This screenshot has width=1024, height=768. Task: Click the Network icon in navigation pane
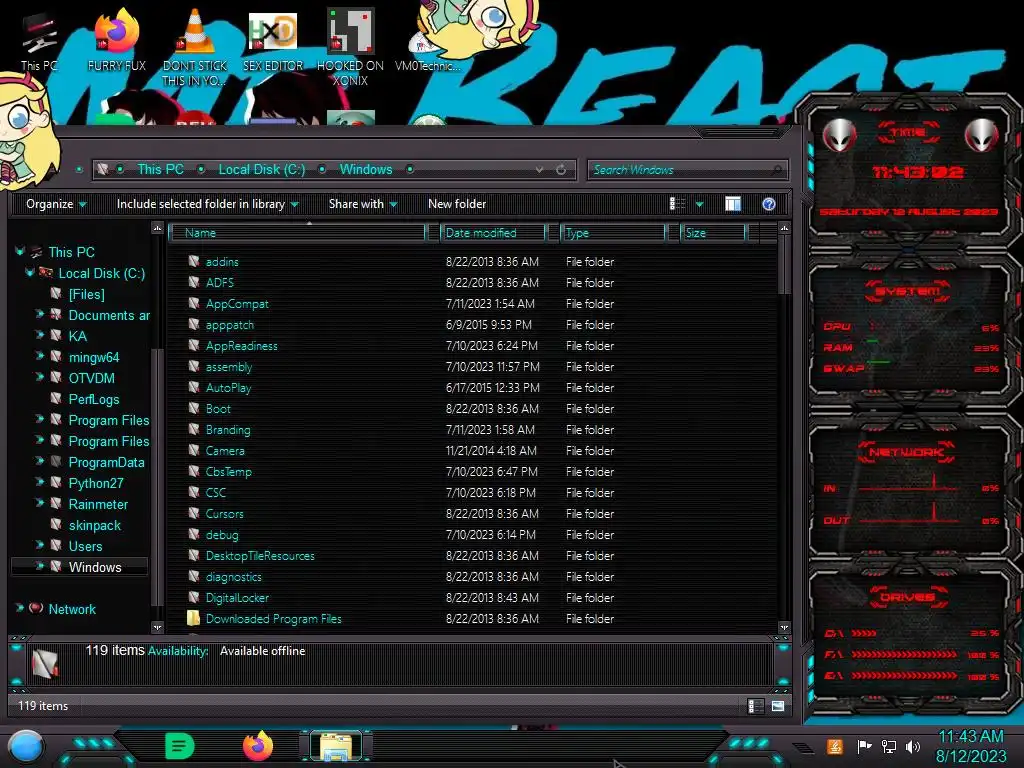[x=37, y=609]
